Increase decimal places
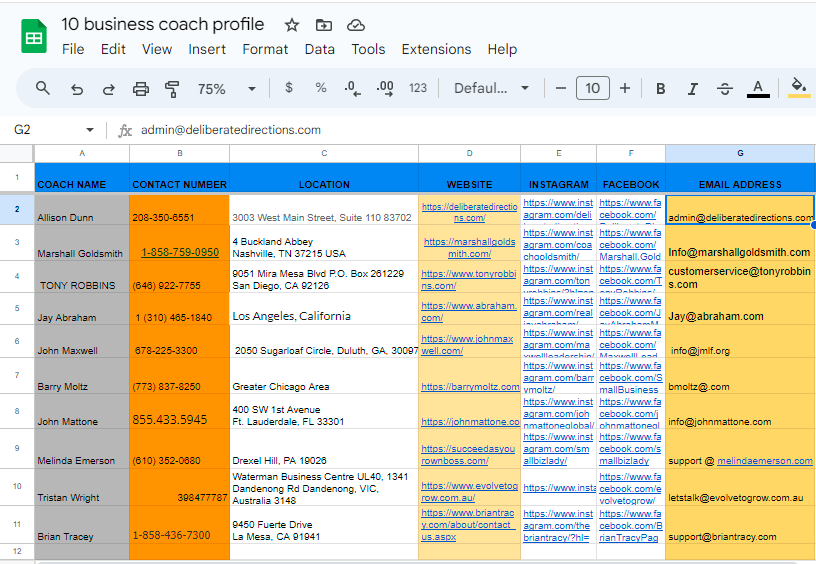 [x=385, y=88]
